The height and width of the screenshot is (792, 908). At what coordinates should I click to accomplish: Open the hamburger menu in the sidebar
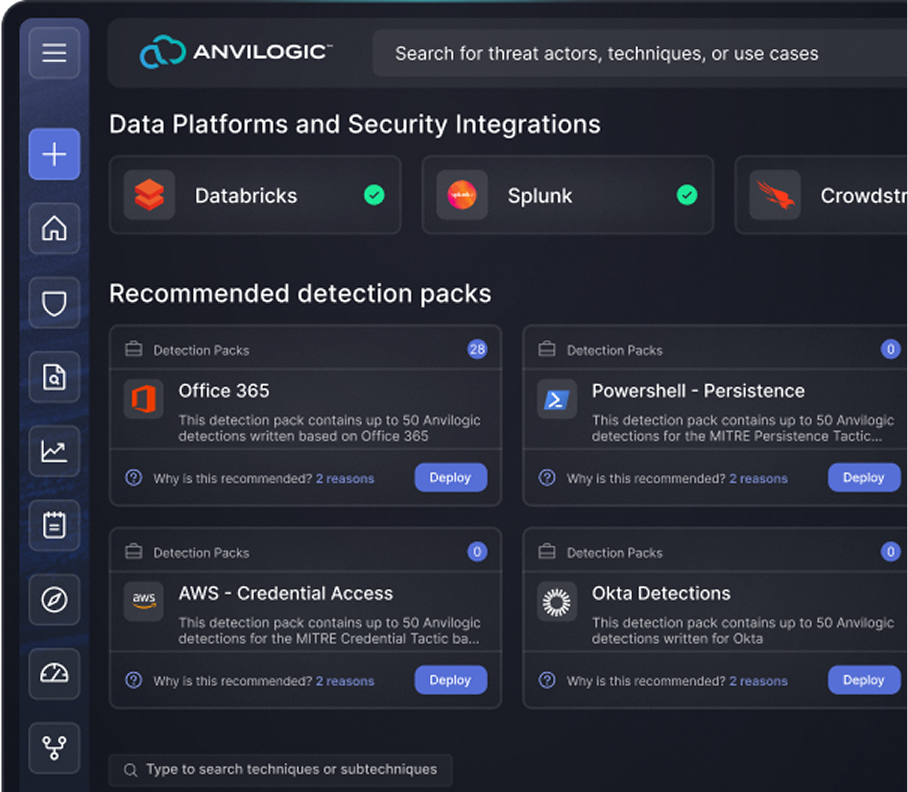pyautogui.click(x=54, y=53)
